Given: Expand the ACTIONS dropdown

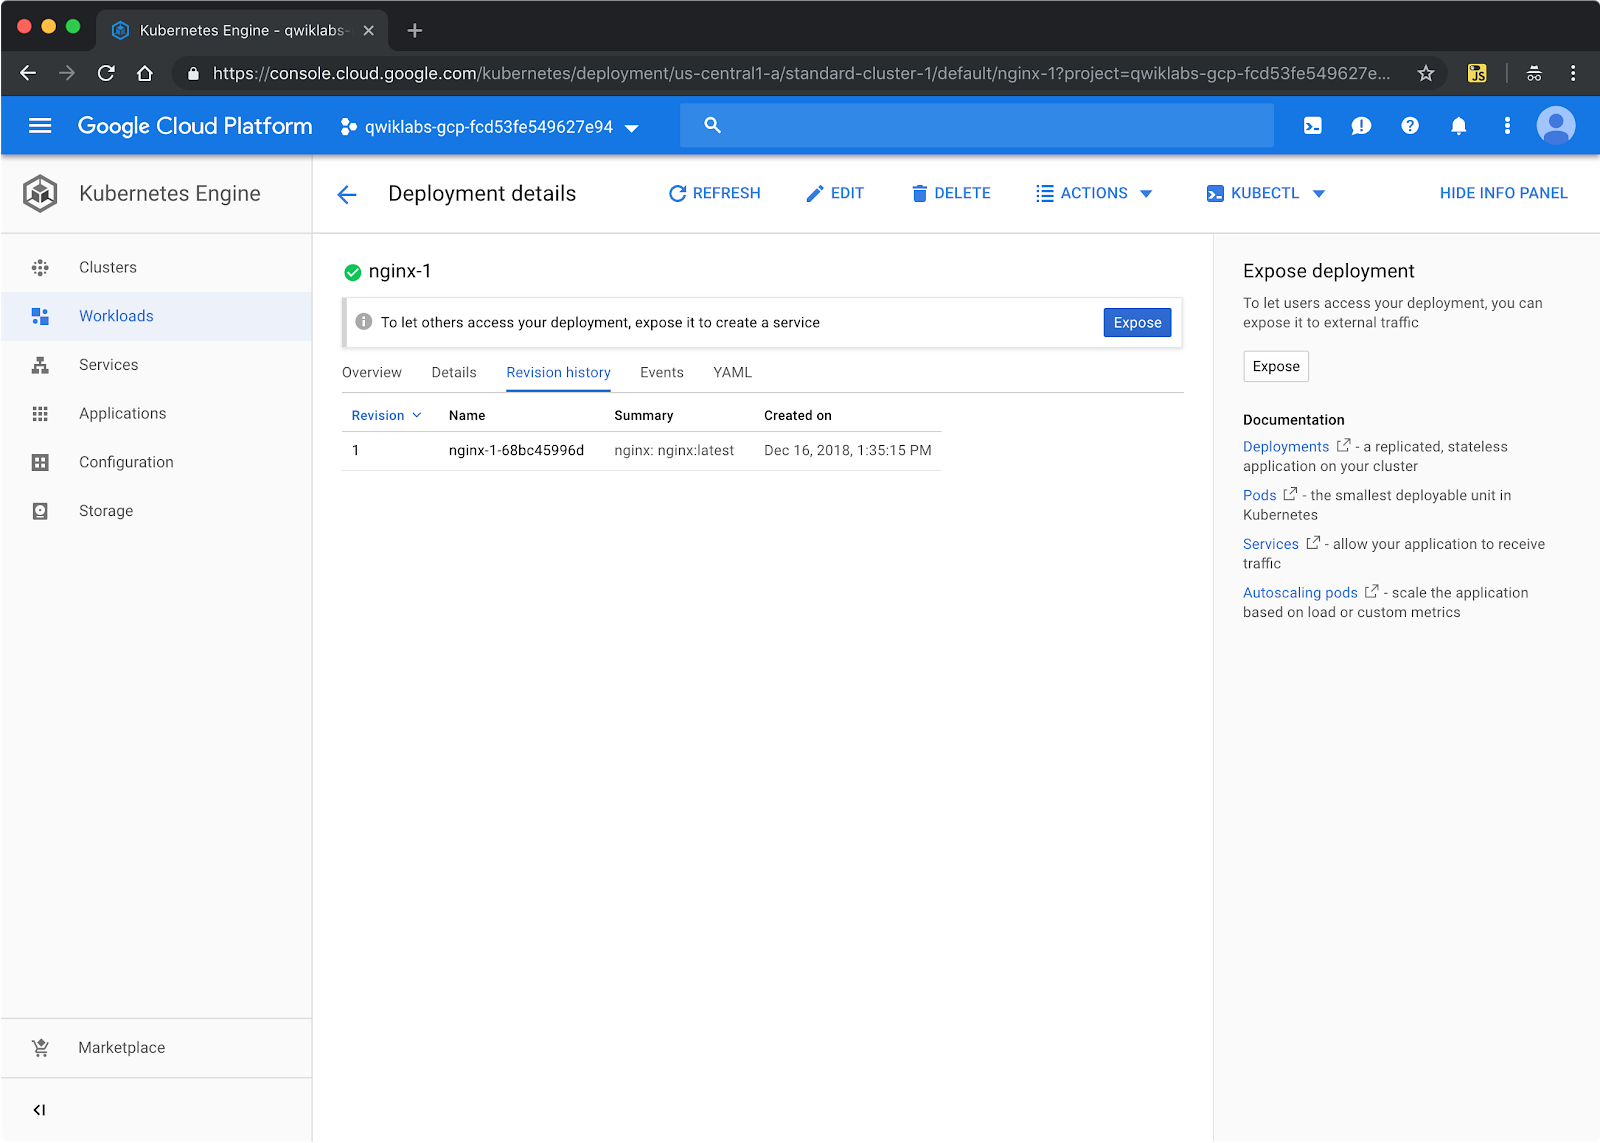Looking at the screenshot, I should click(1094, 194).
